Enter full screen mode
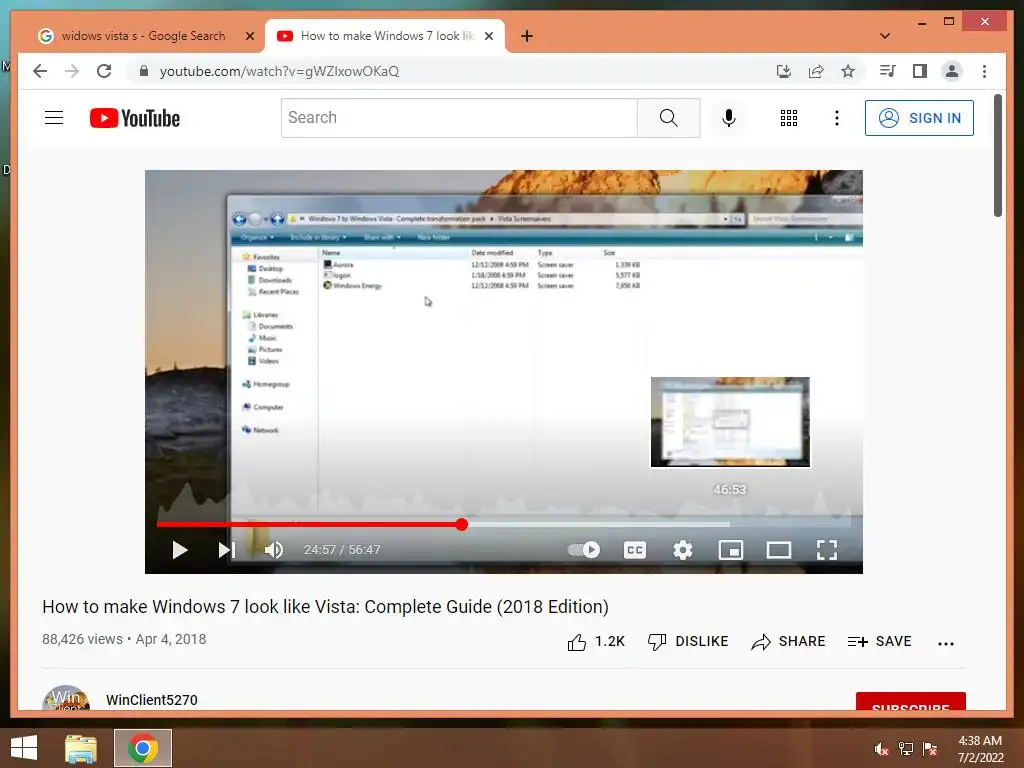The height and width of the screenshot is (768, 1024). click(x=827, y=550)
